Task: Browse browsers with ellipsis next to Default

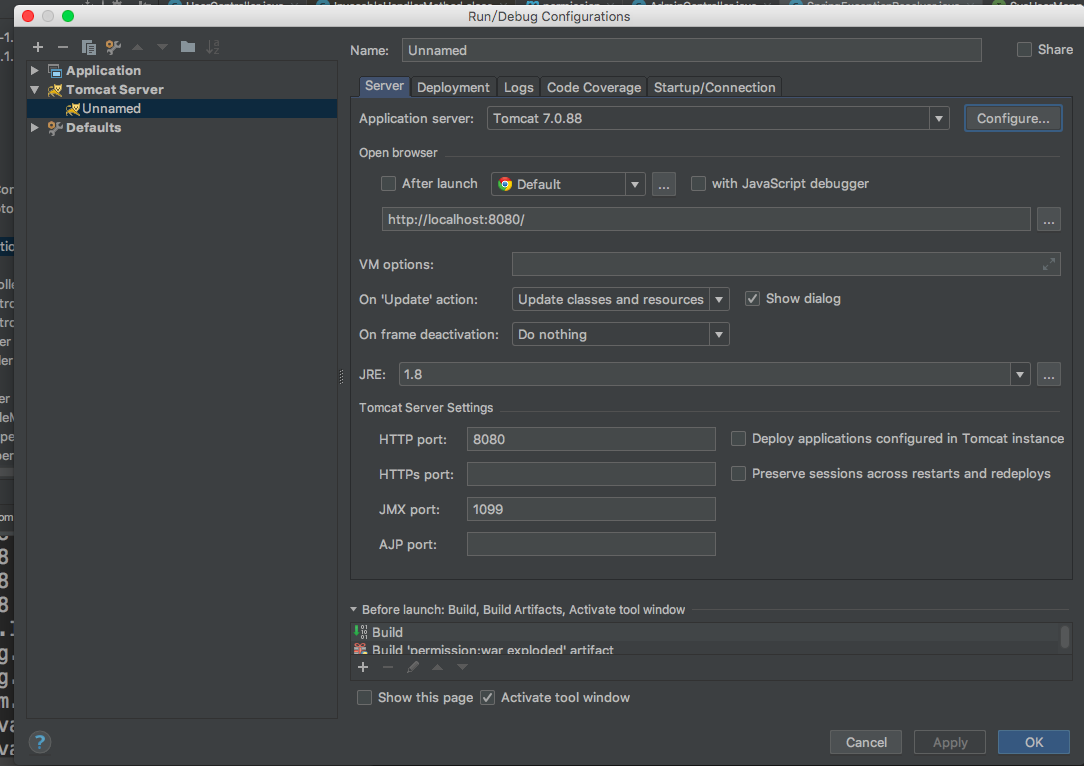Action: [664, 184]
